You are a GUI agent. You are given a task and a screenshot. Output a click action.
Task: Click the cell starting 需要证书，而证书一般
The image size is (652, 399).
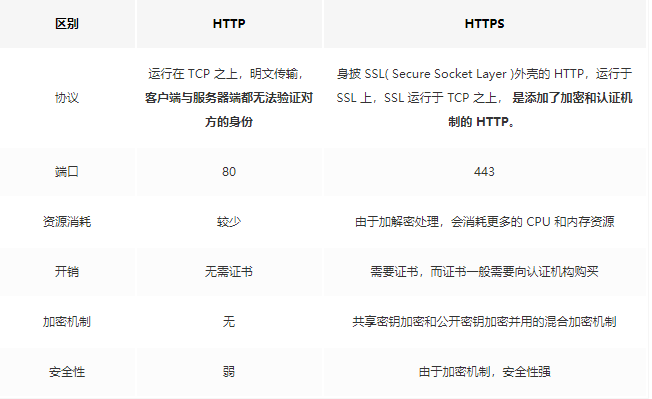click(484, 271)
